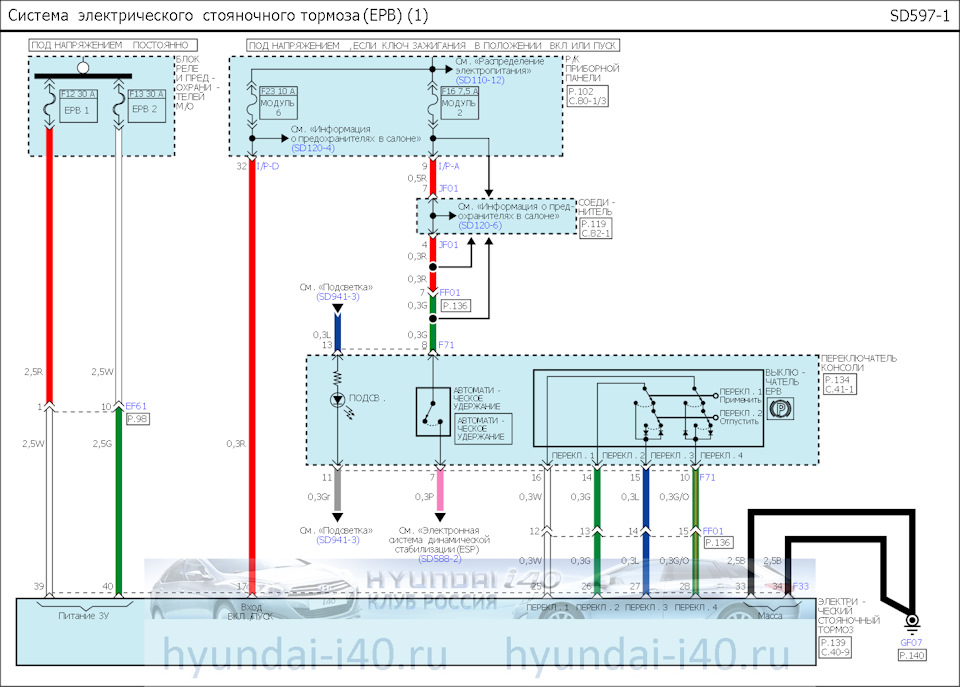Image resolution: width=960 pixels, height=687 pixels.
Task: Click the P.139 C.40-9 reference box
Action: 835,647
